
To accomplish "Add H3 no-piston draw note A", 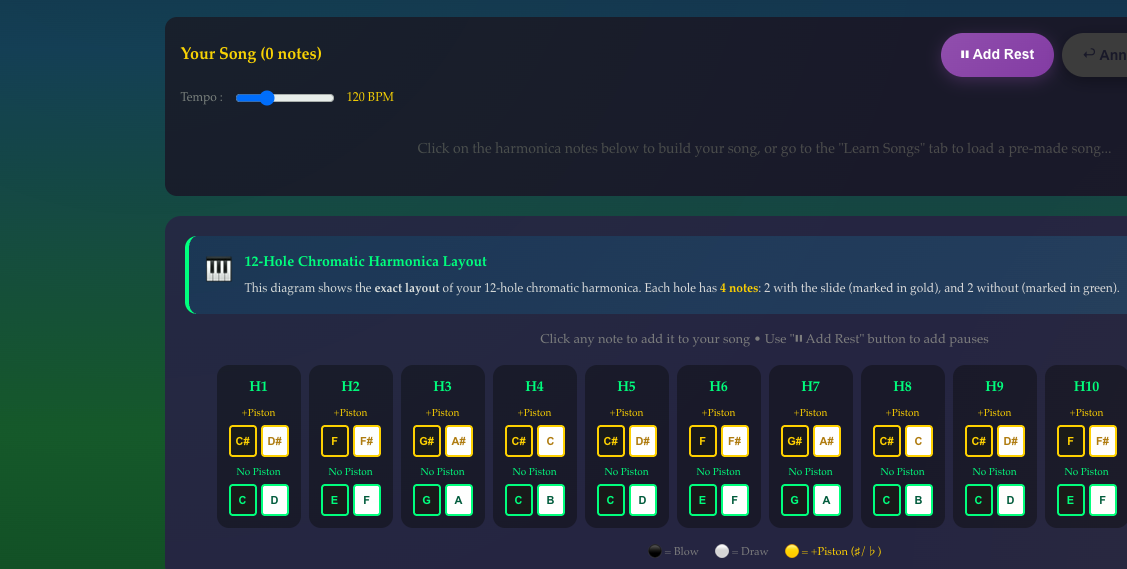I will 459,500.
